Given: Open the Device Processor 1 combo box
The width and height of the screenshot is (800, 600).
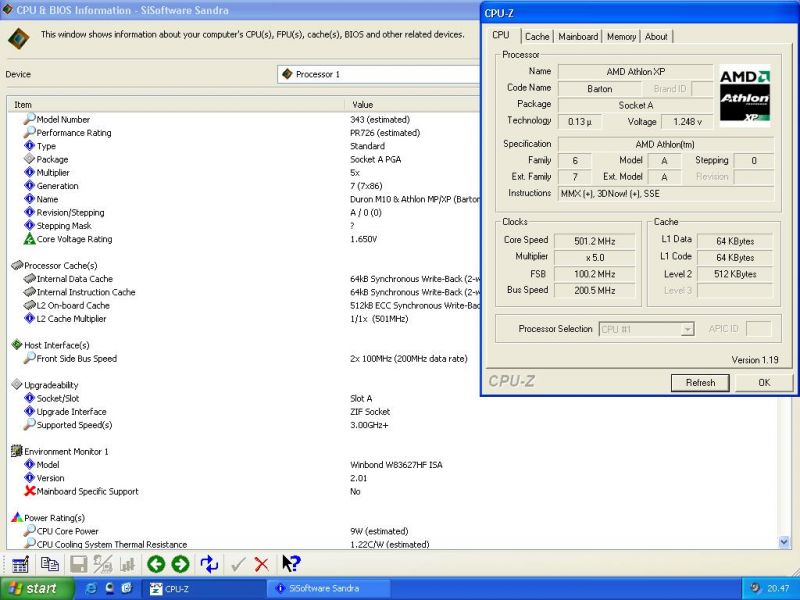Looking at the screenshot, I should (379, 74).
